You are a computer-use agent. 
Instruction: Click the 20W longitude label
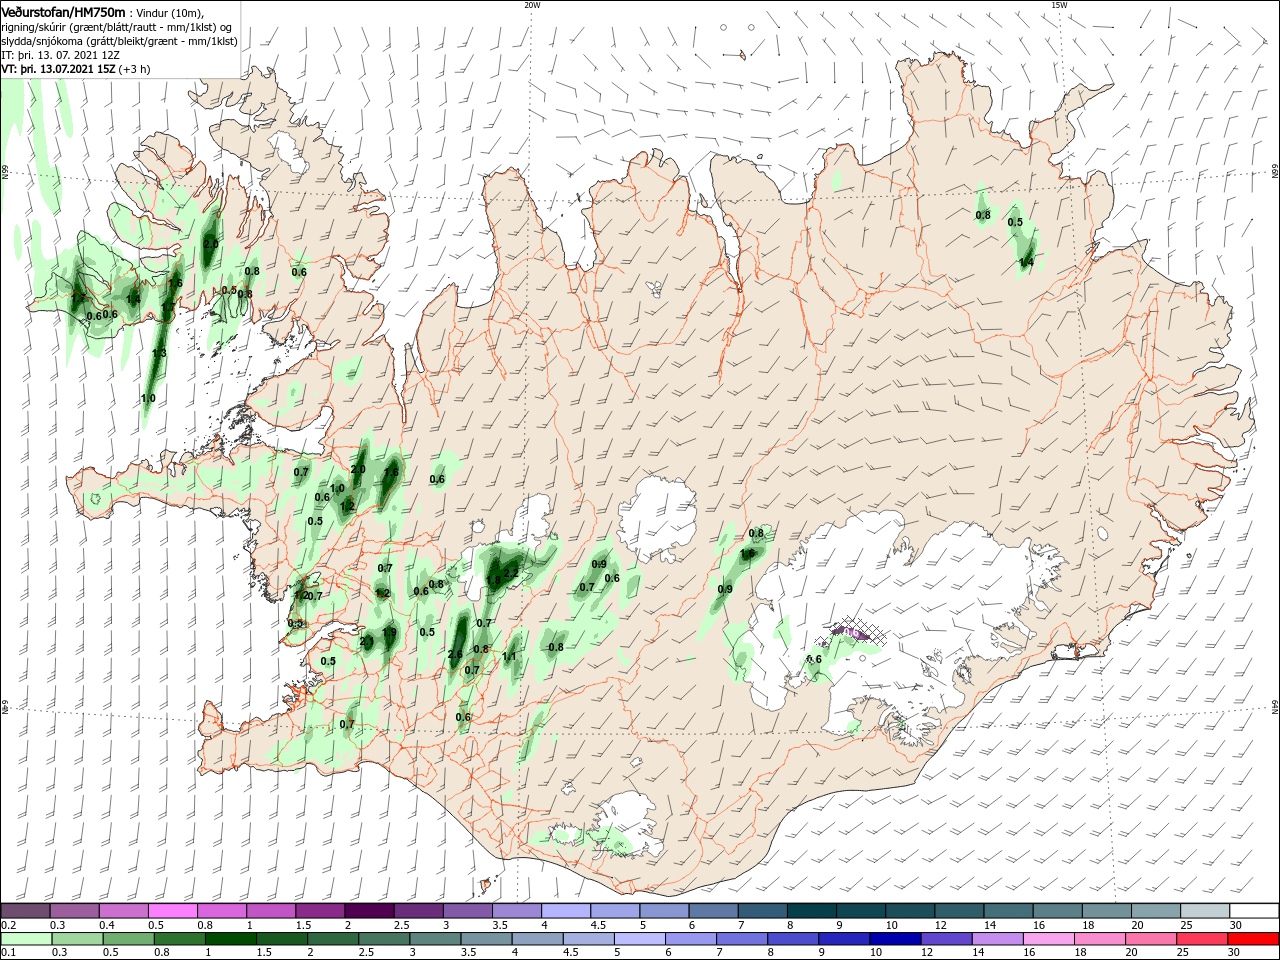point(532,5)
